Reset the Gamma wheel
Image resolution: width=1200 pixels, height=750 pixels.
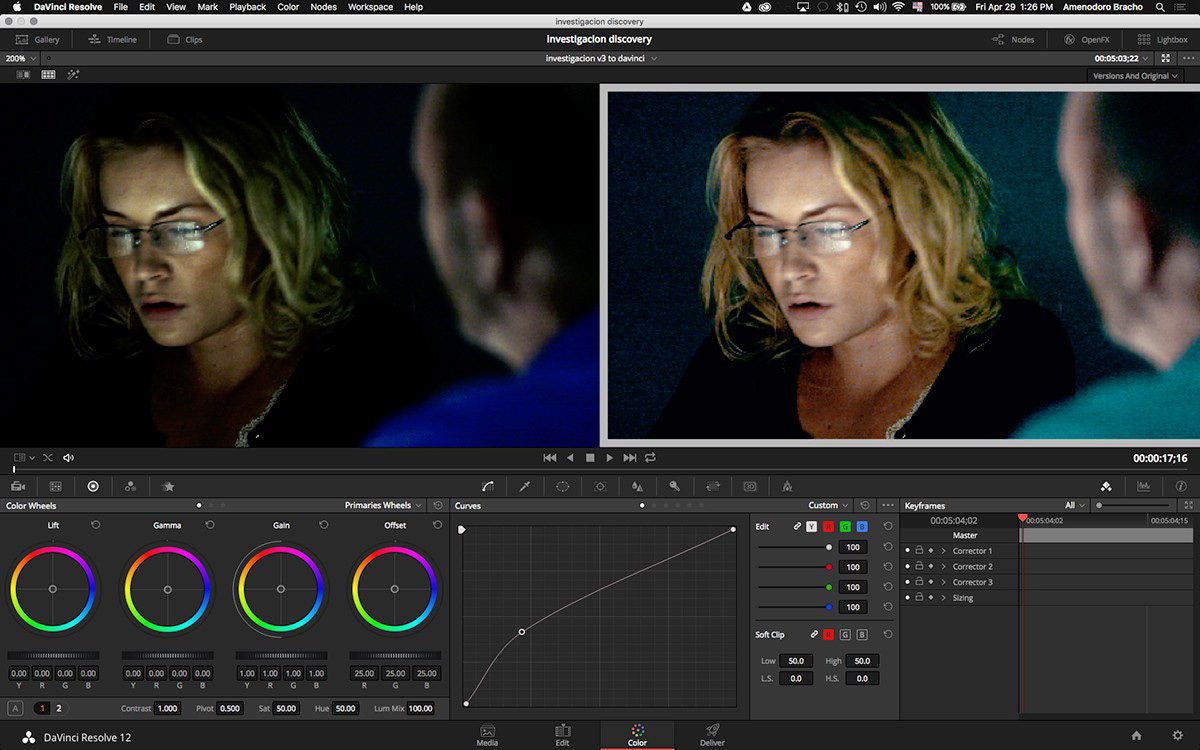(210, 525)
